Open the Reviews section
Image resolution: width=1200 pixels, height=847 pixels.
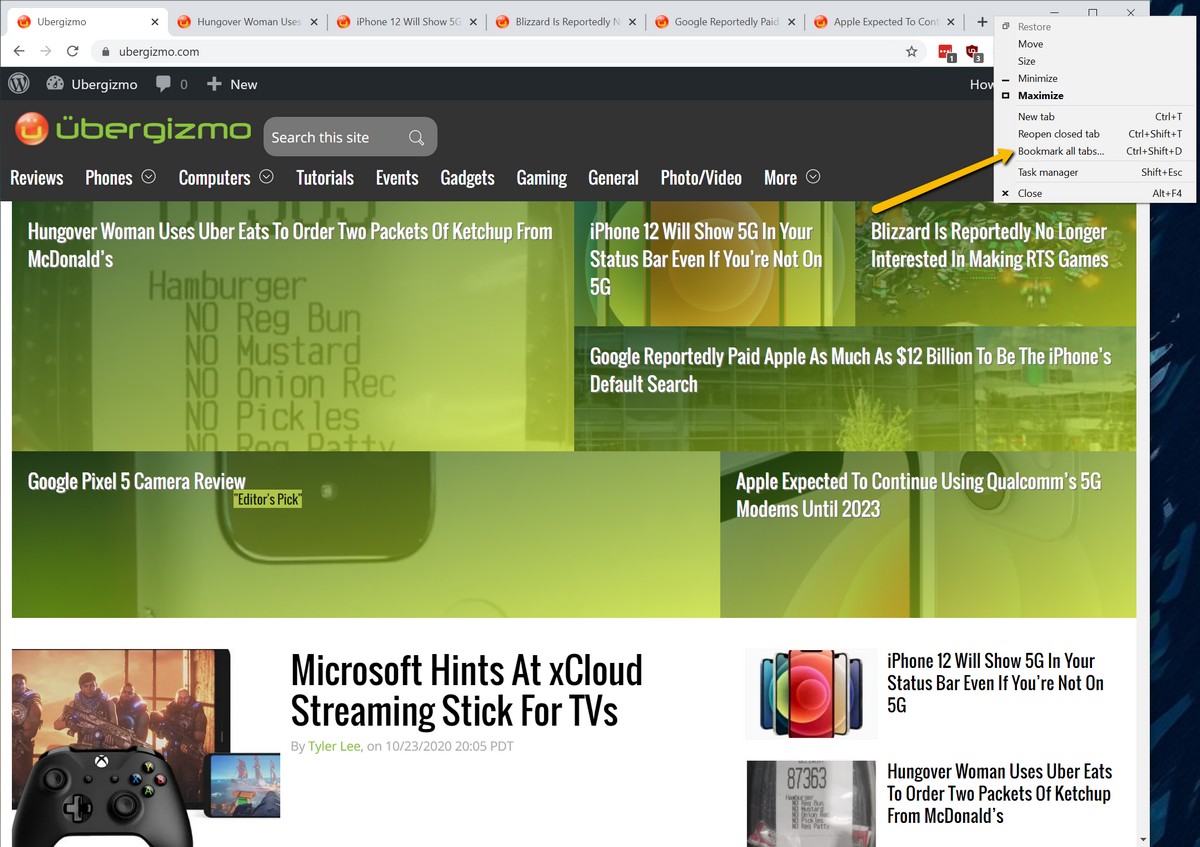[x=37, y=178]
